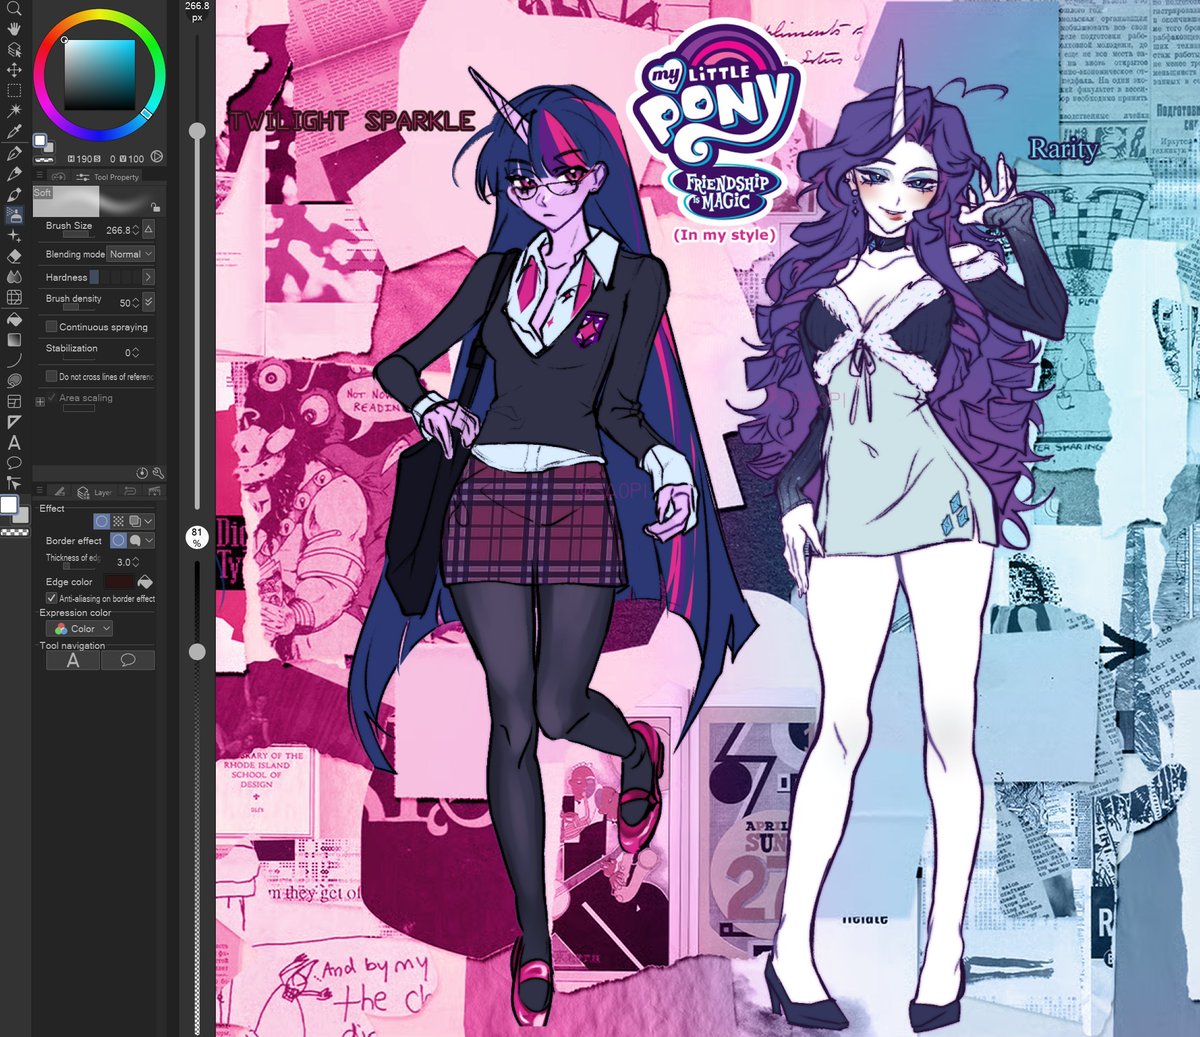Open the Layer property panel menu icon

click(x=39, y=491)
